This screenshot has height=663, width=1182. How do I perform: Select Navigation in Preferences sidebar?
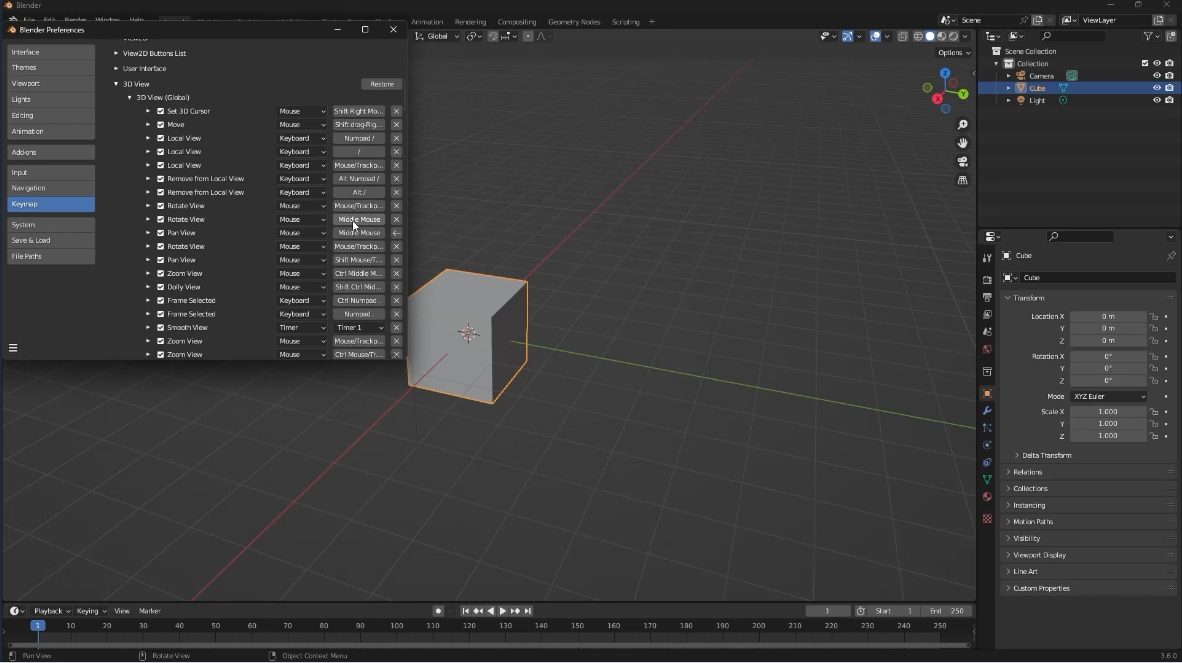pos(51,188)
